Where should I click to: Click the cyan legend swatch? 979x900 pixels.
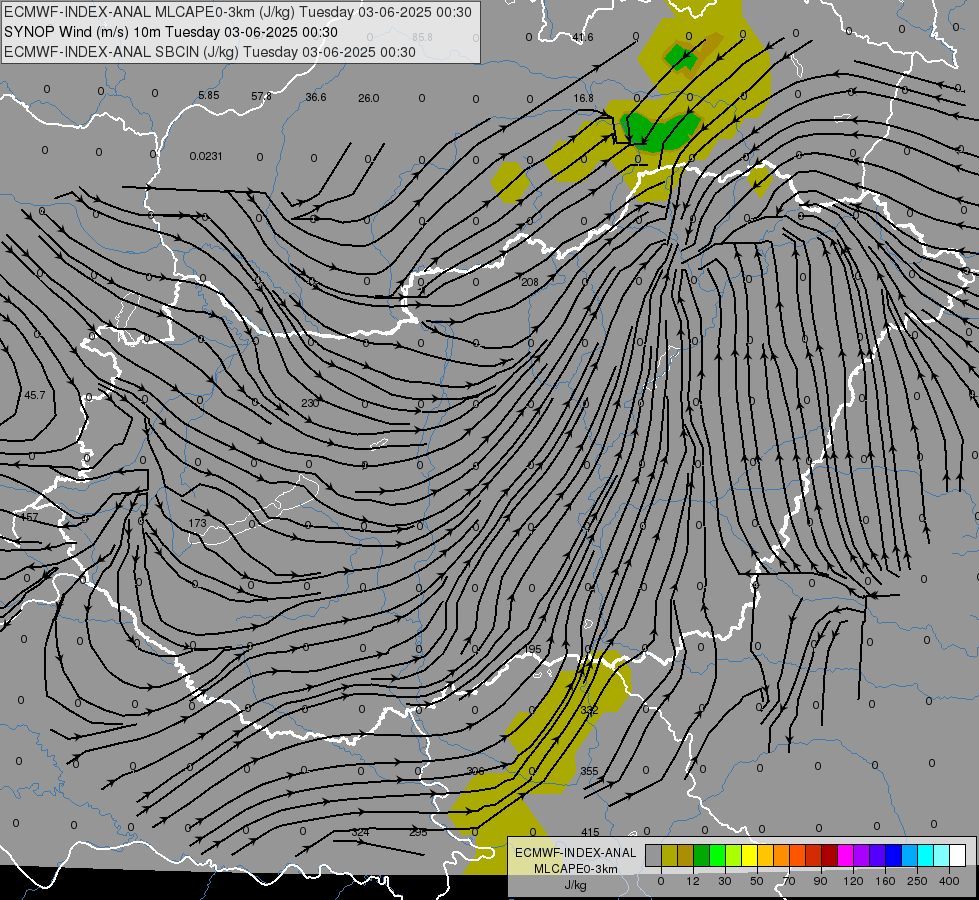point(925,856)
